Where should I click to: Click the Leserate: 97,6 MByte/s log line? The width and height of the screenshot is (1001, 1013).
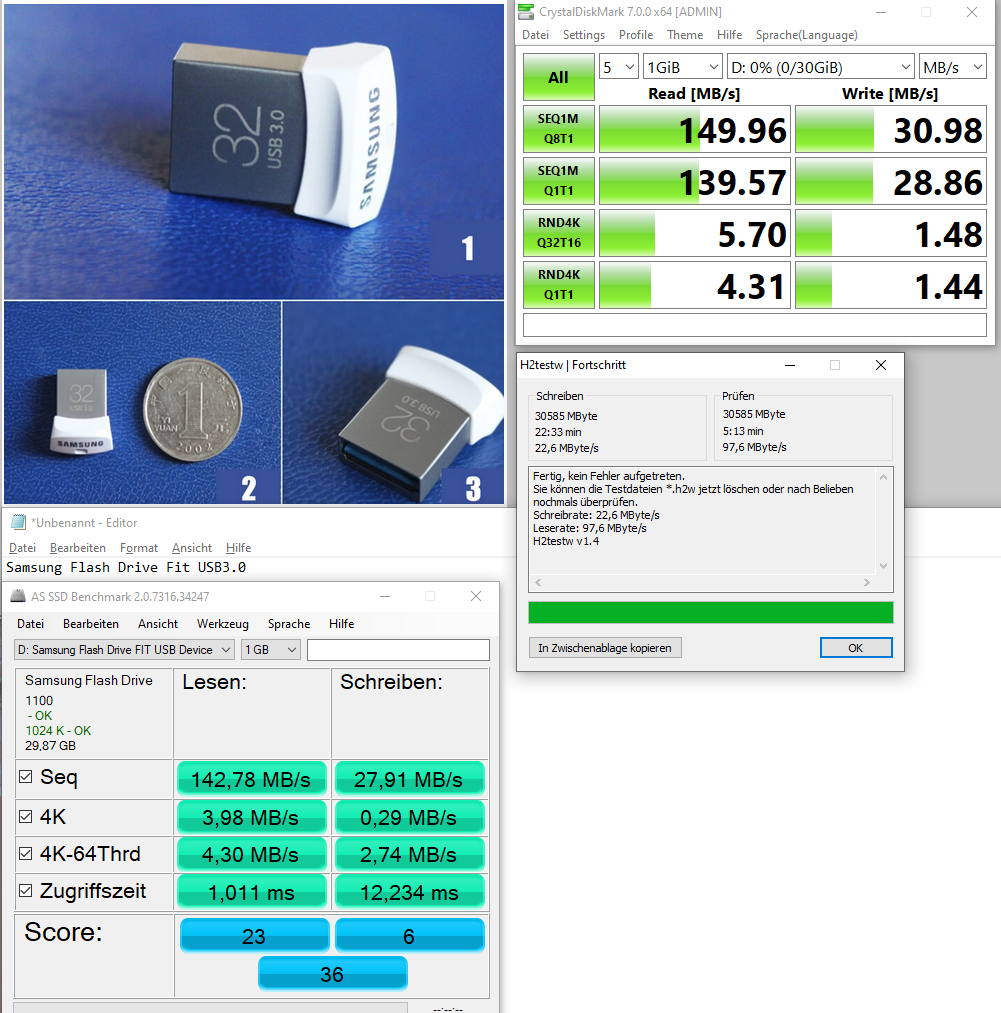tap(589, 528)
